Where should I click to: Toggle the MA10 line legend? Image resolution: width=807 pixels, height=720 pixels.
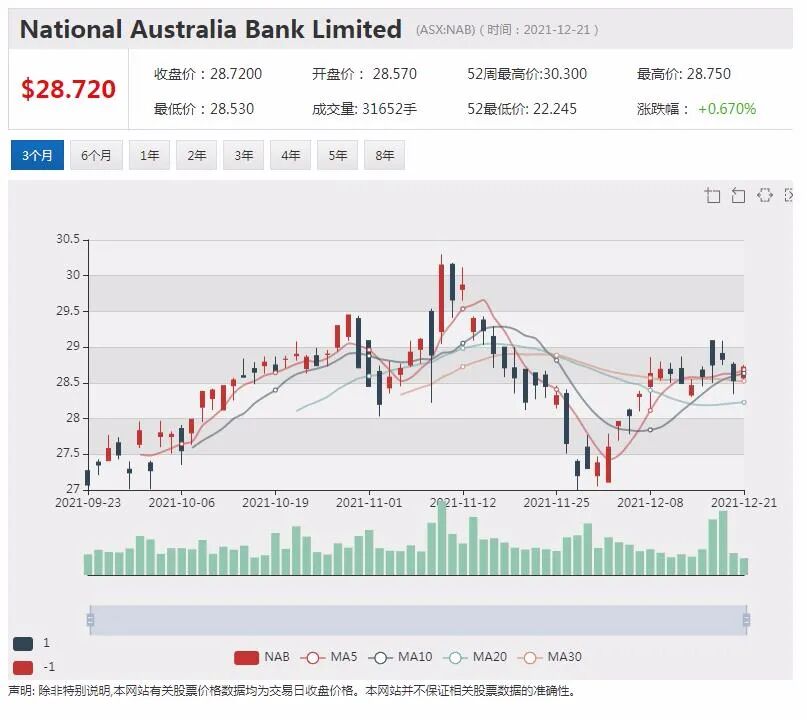pos(400,657)
